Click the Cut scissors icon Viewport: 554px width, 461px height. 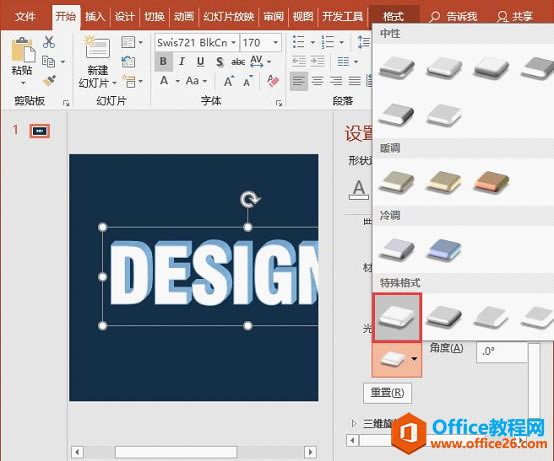point(49,42)
